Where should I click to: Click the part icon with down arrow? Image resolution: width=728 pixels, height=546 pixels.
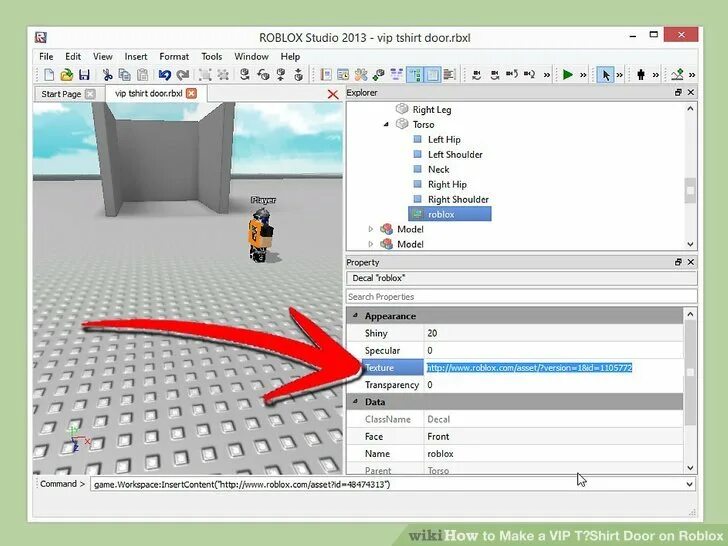coord(281,74)
